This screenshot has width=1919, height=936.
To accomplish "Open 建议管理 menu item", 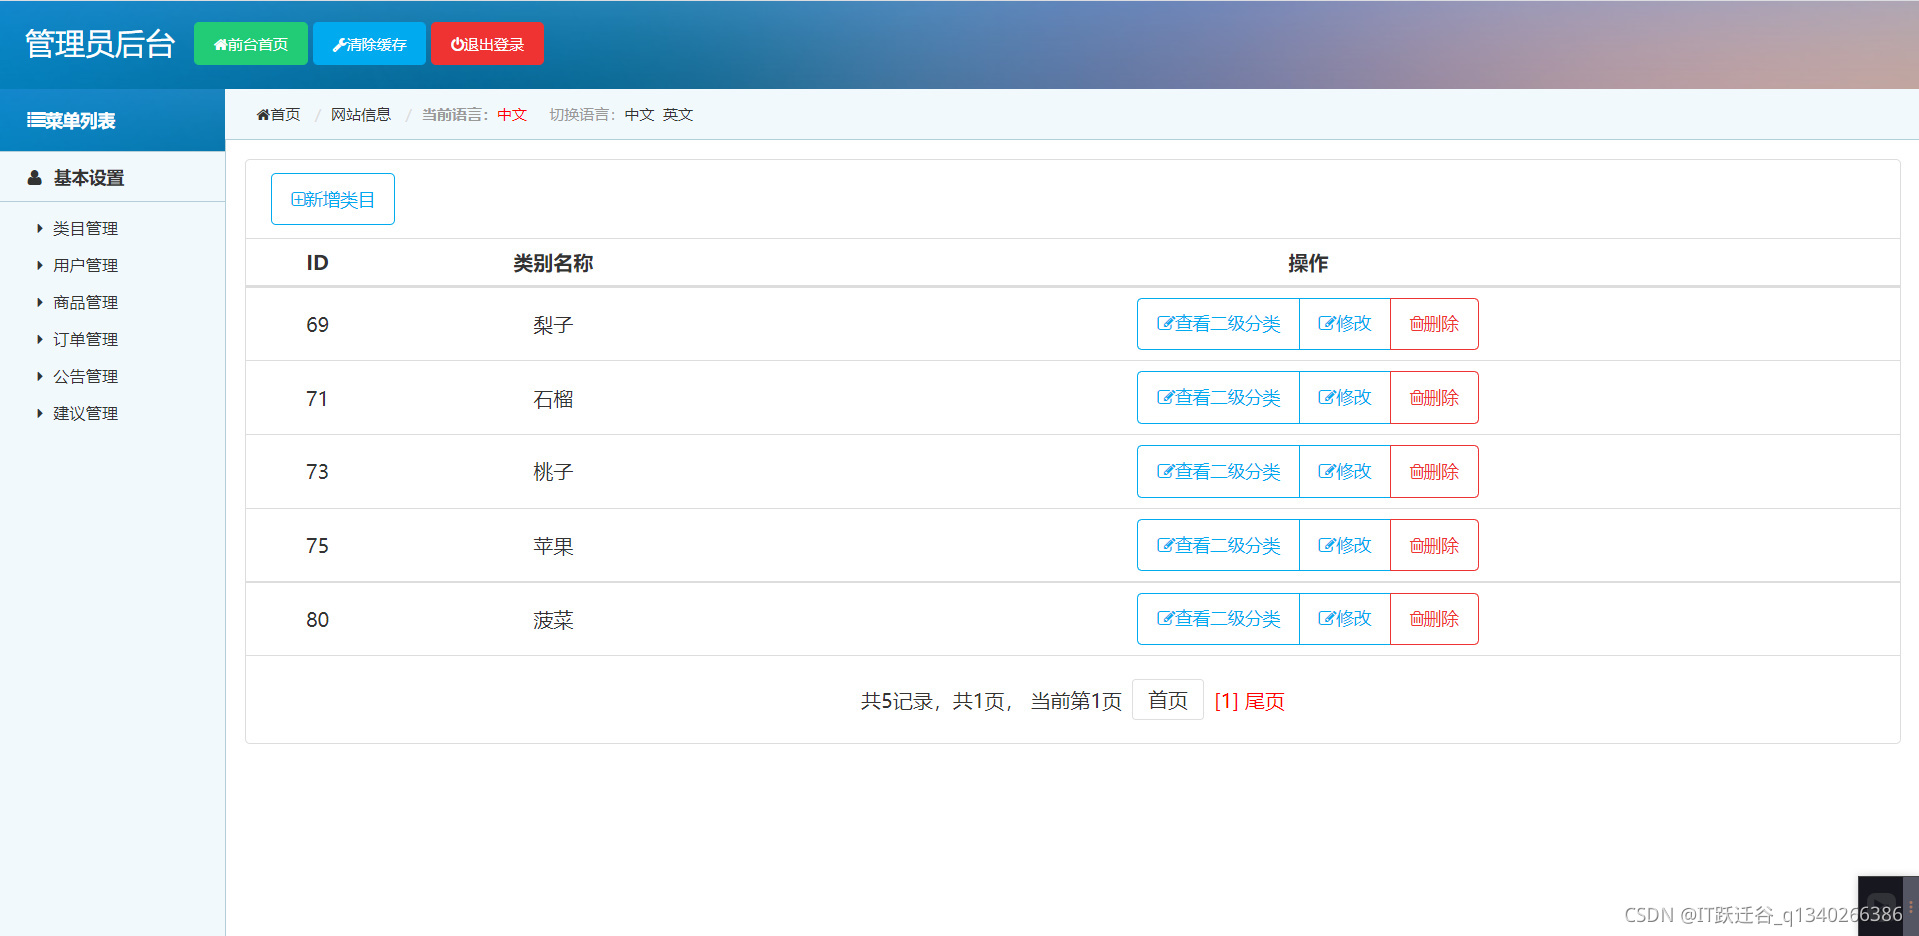I will click(x=85, y=414).
